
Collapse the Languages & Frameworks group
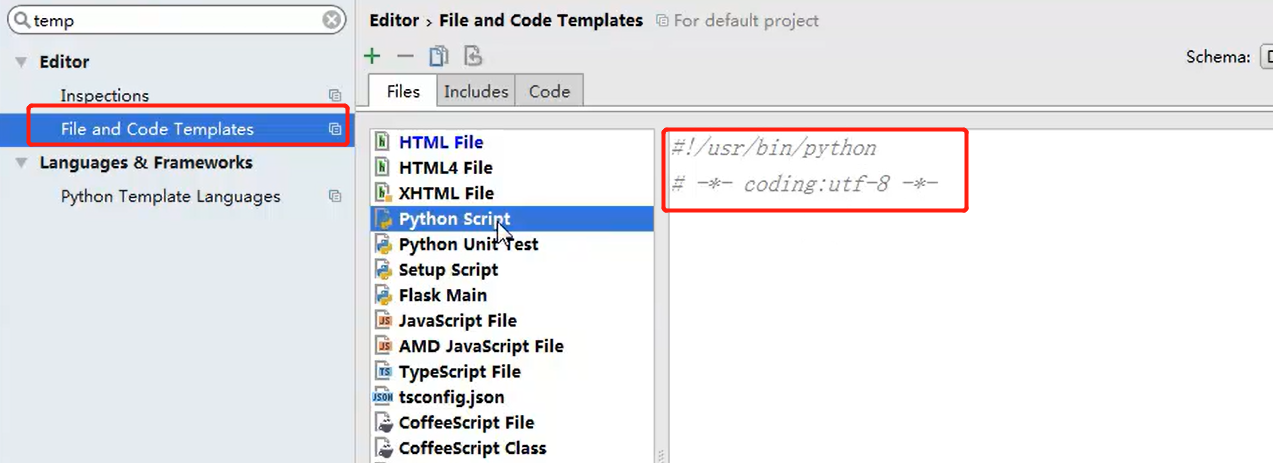20,163
